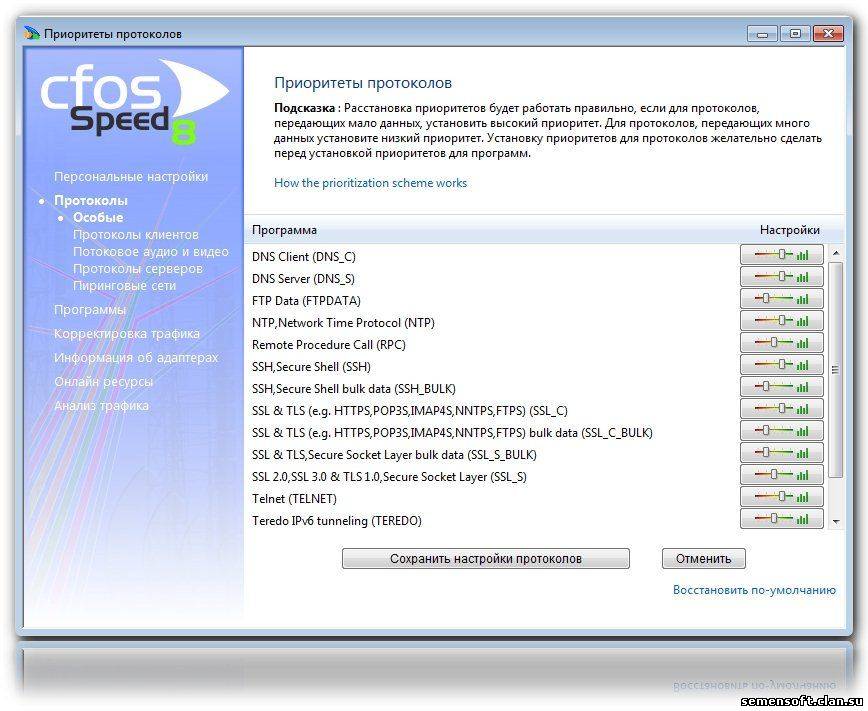Open the priority setting for Remote Procedure Call
Viewport: 868px width, 711px height.
pyautogui.click(x=781, y=344)
